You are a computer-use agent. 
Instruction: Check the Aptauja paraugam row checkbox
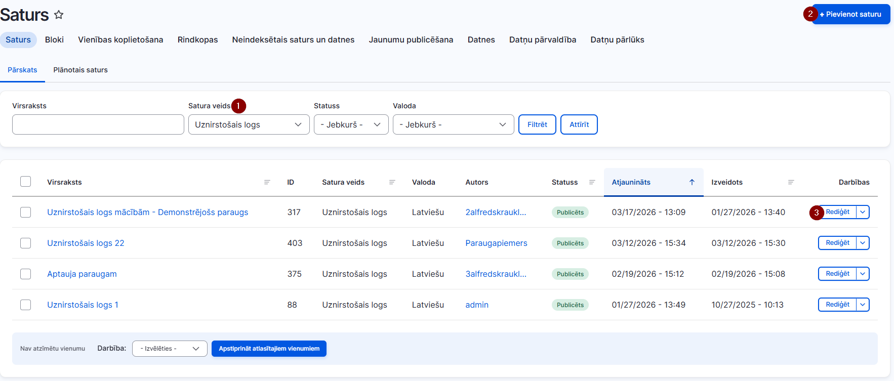26,274
